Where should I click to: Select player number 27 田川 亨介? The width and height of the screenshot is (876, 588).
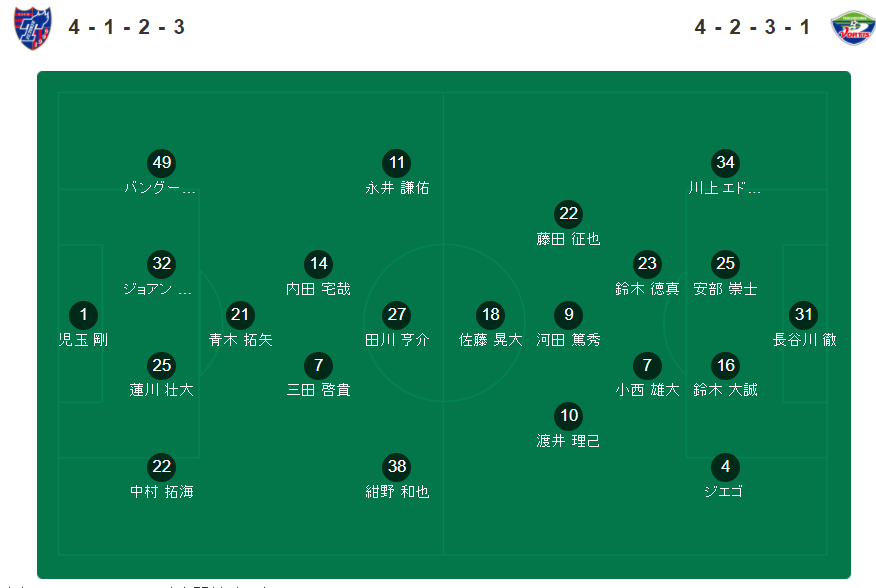[x=397, y=315]
